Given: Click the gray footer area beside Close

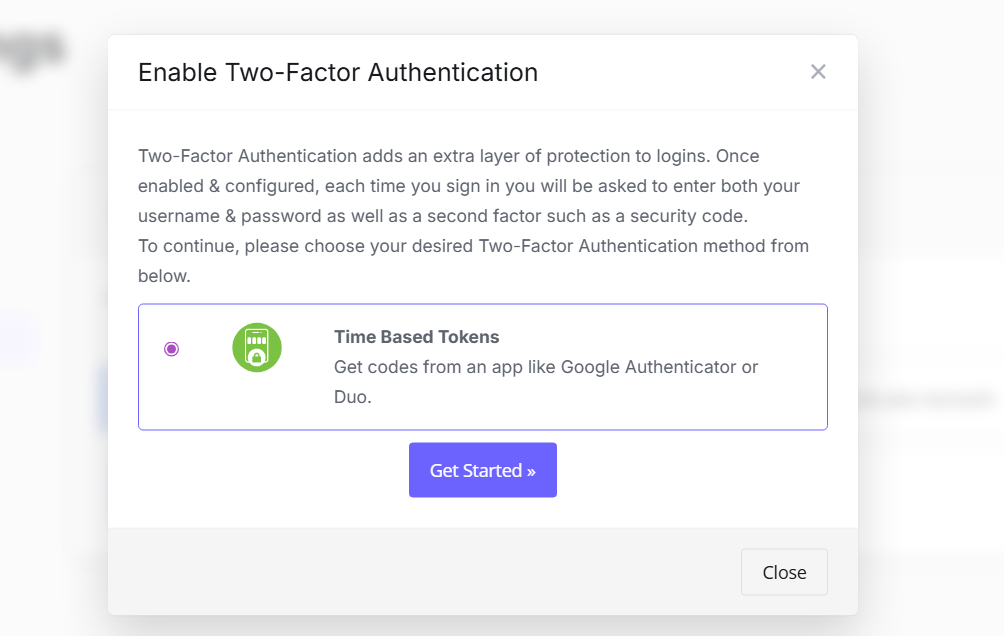Looking at the screenshot, I should (x=420, y=572).
